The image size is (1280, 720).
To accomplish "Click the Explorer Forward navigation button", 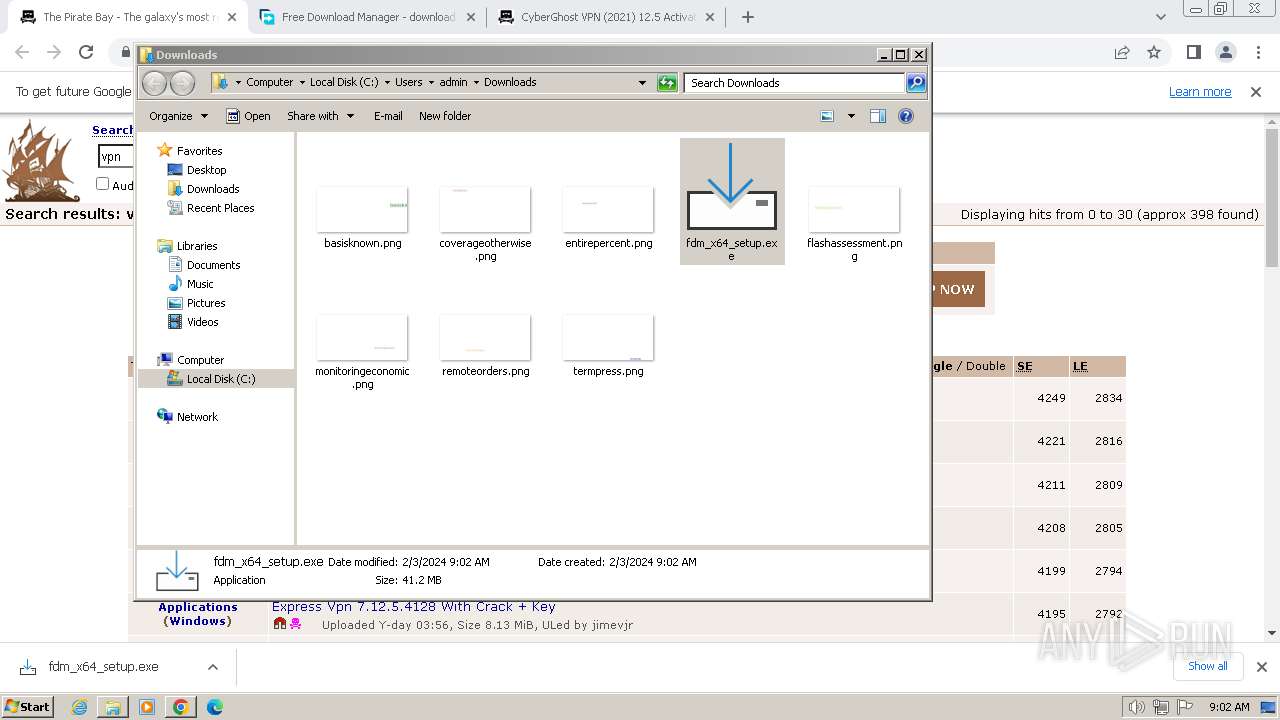I will pos(182,83).
